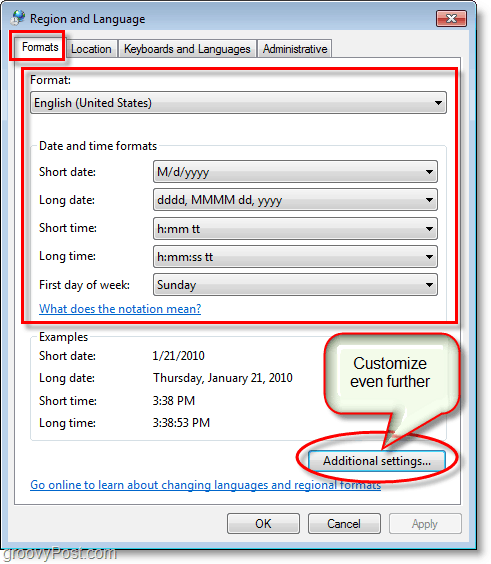
Task: Click the Region and Language globe icon
Action: tap(18, 18)
